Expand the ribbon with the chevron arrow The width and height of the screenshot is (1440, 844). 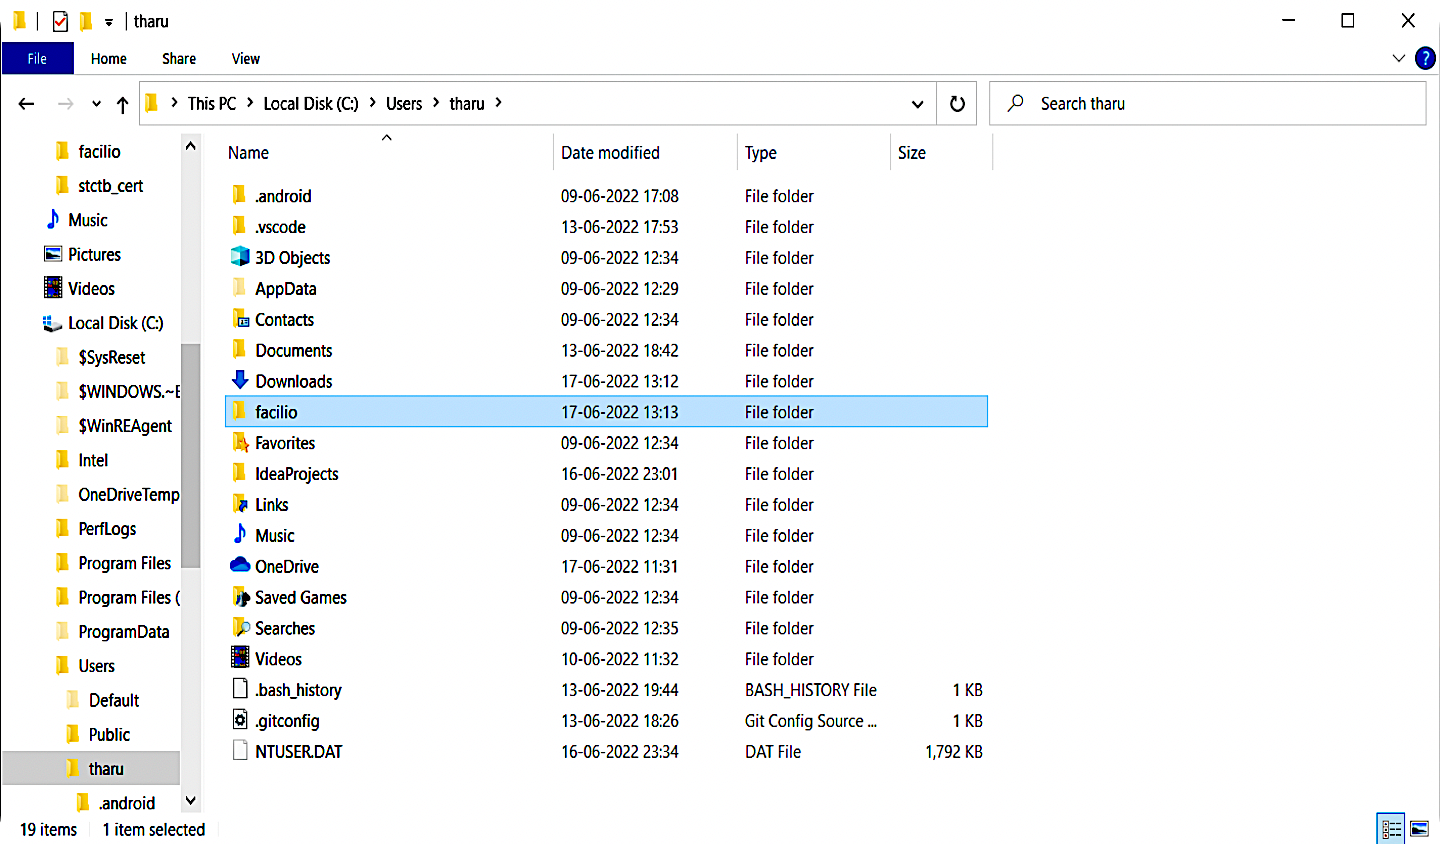[x=1398, y=58]
